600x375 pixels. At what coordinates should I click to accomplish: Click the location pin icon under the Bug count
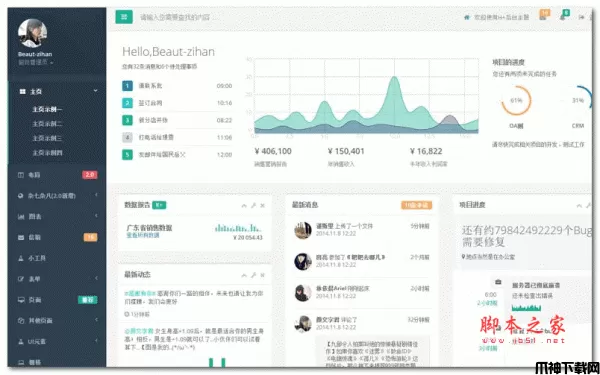[463, 257]
